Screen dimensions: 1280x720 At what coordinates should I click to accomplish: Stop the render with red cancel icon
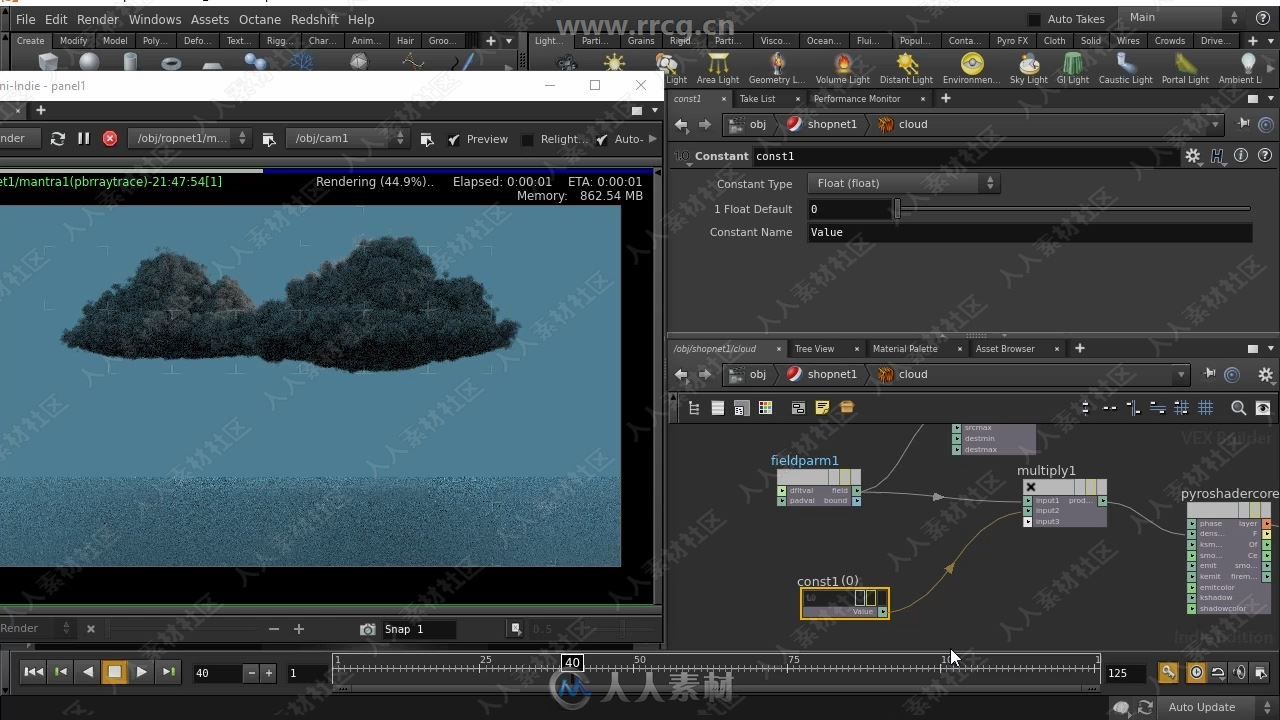[110, 139]
